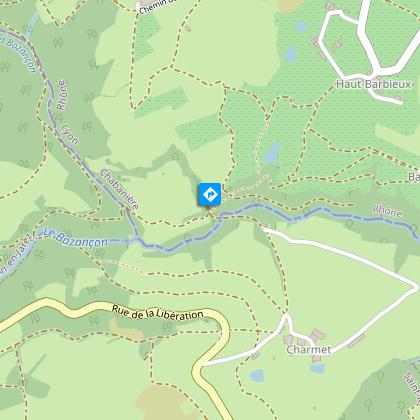
Task: Click the Chemin de road label
Action: tap(157, 7)
